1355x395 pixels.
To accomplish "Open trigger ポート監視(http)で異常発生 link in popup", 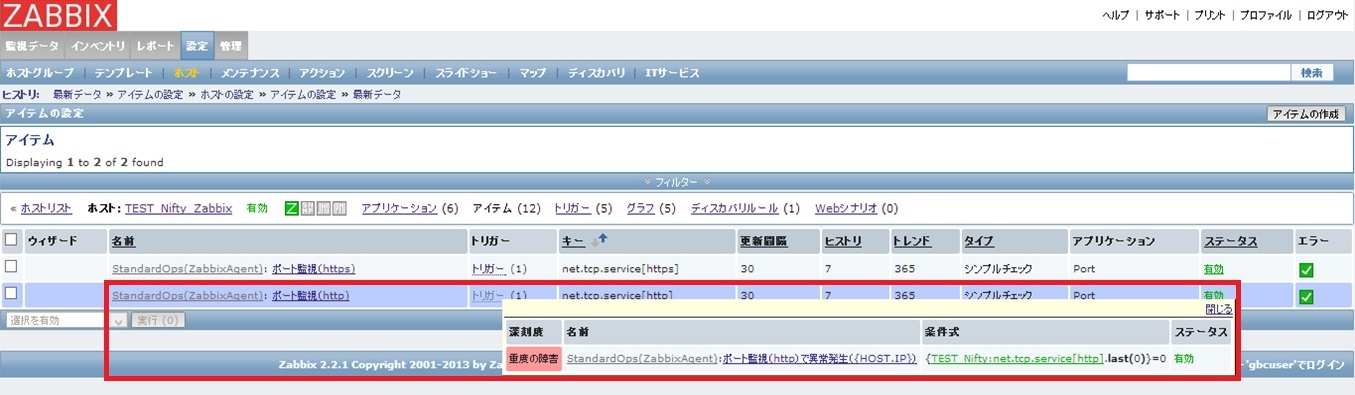I will click(x=819, y=358).
